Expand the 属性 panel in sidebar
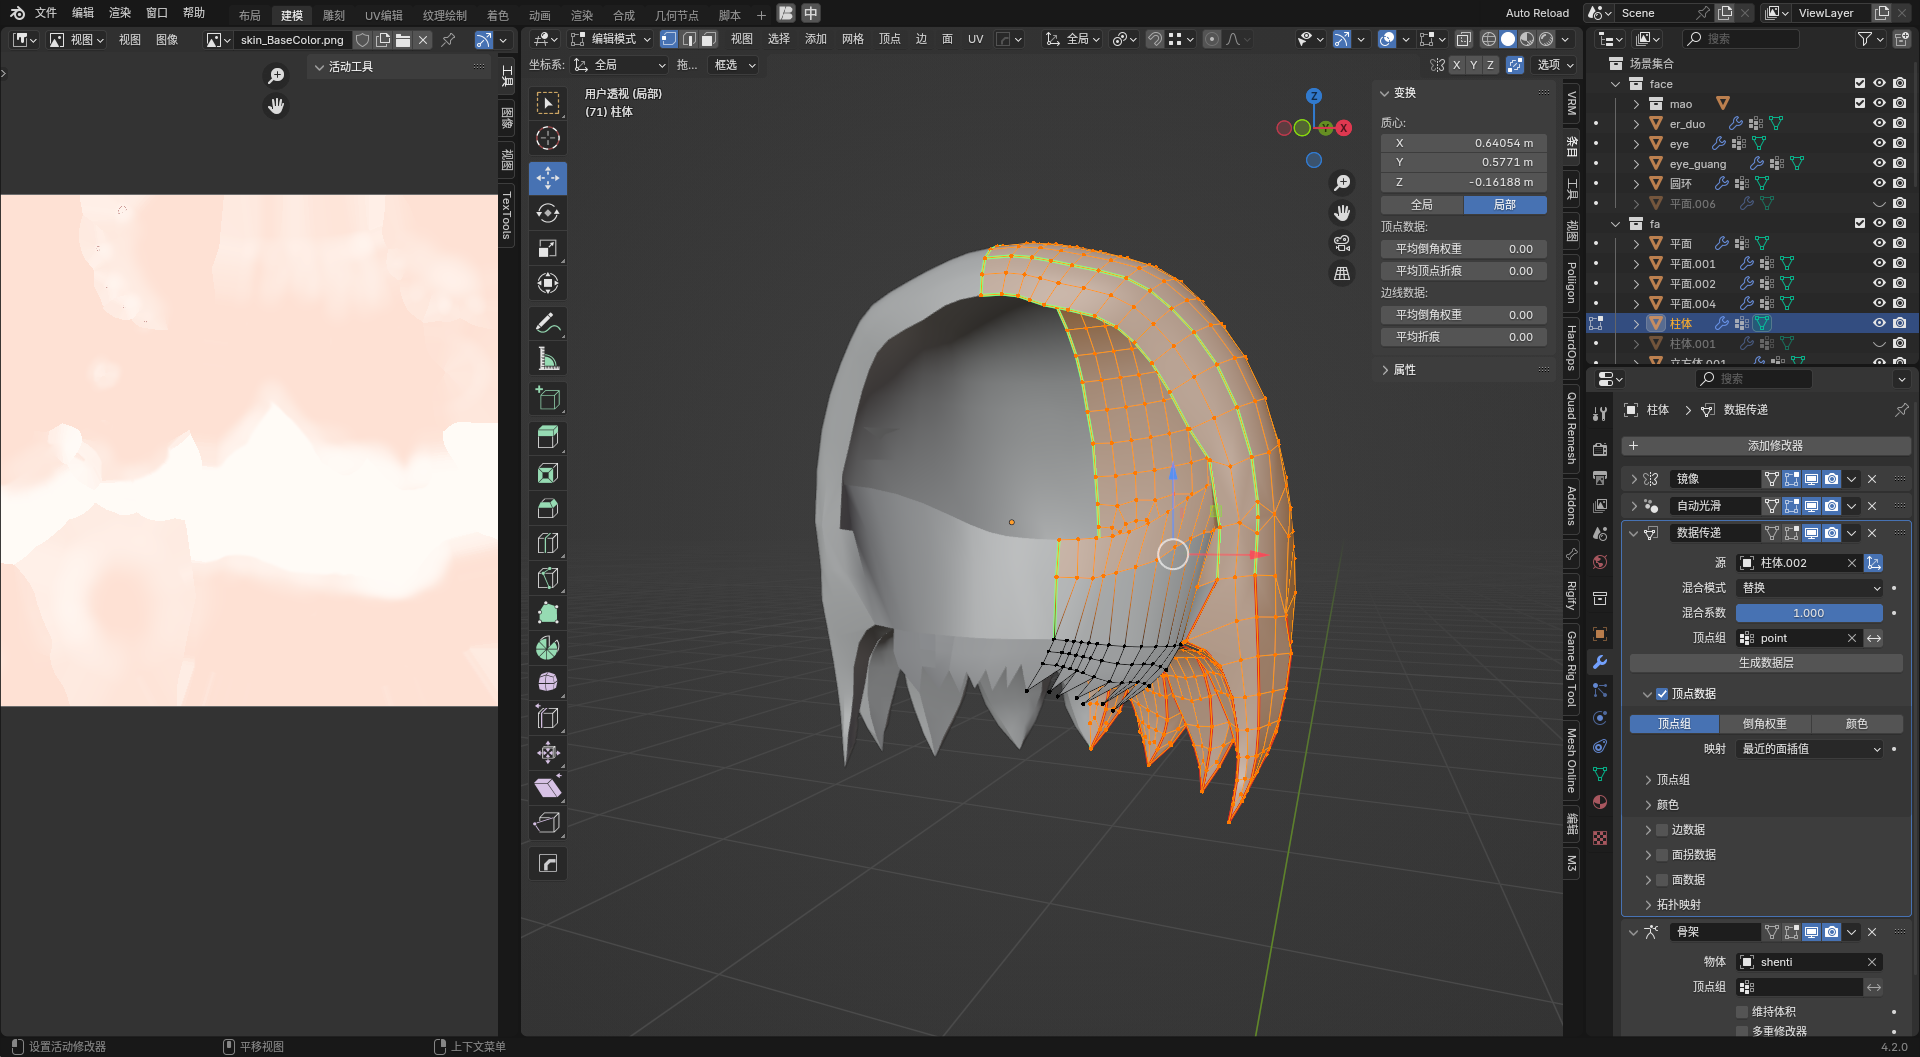Viewport: 1920px width, 1057px height. pos(1404,370)
